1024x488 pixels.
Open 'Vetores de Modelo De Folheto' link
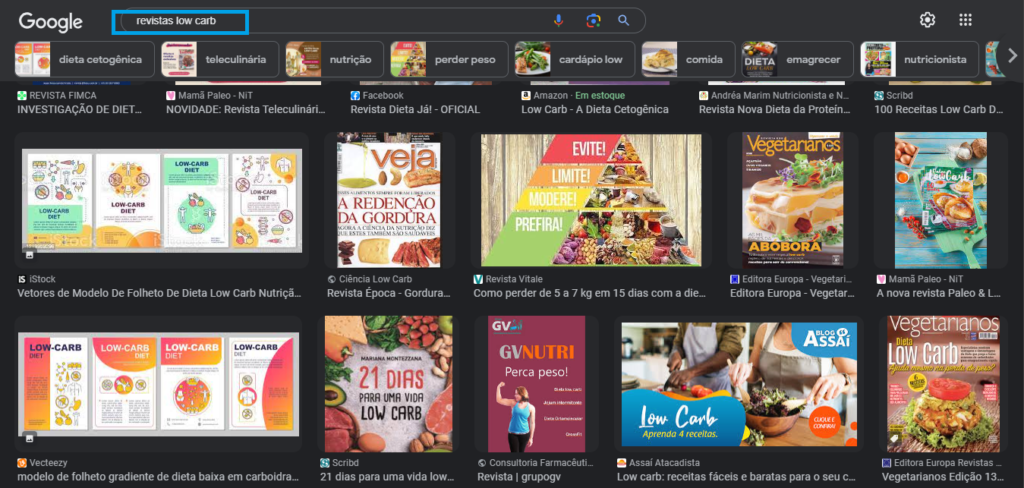tap(159, 293)
